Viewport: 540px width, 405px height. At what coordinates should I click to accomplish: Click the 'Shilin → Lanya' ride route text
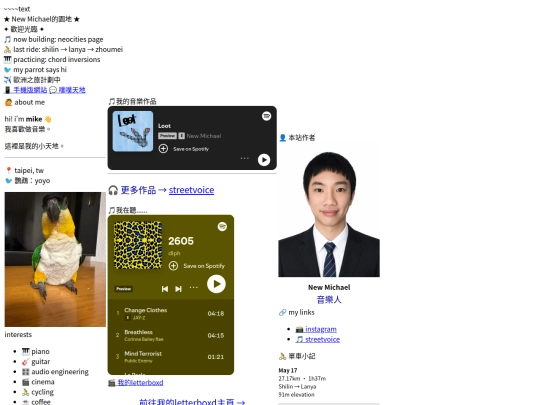[x=297, y=387]
